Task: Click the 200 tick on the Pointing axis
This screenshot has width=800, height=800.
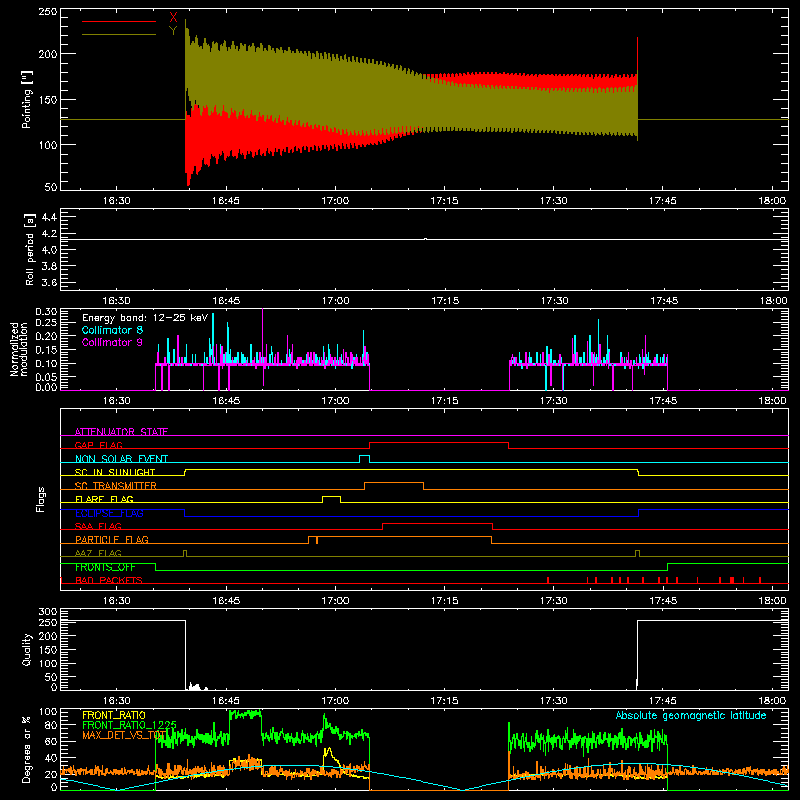Action: [x=47, y=54]
